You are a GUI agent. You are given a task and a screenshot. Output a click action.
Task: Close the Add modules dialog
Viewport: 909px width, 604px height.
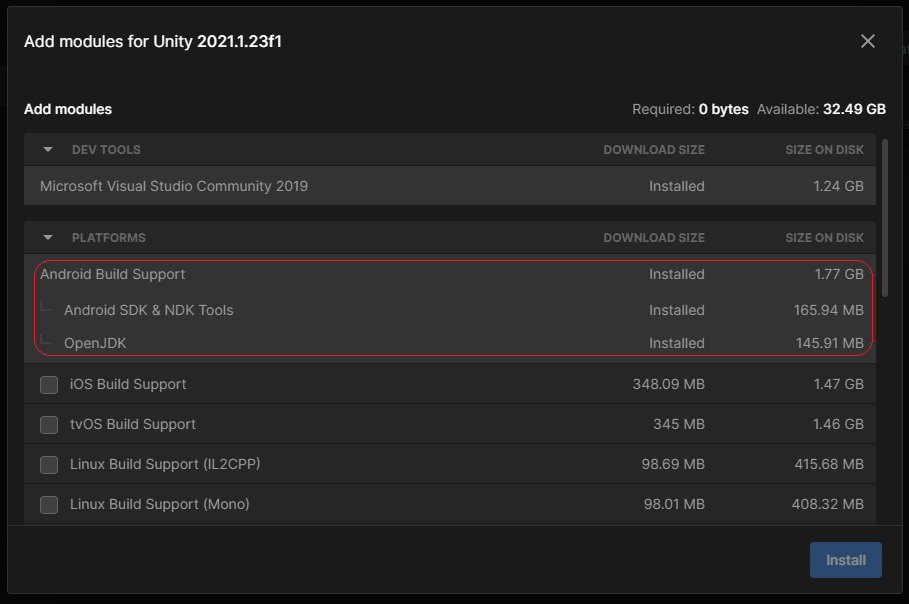867,41
